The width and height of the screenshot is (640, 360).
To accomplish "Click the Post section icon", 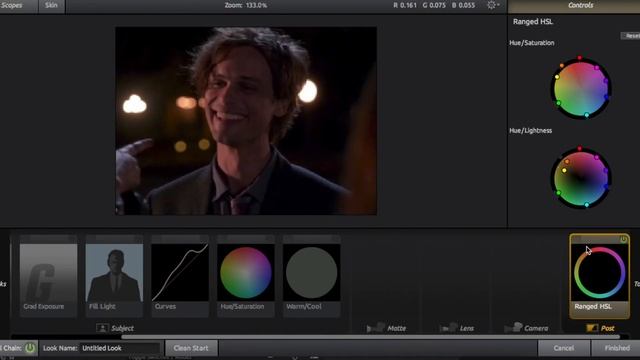I will [x=592, y=328].
